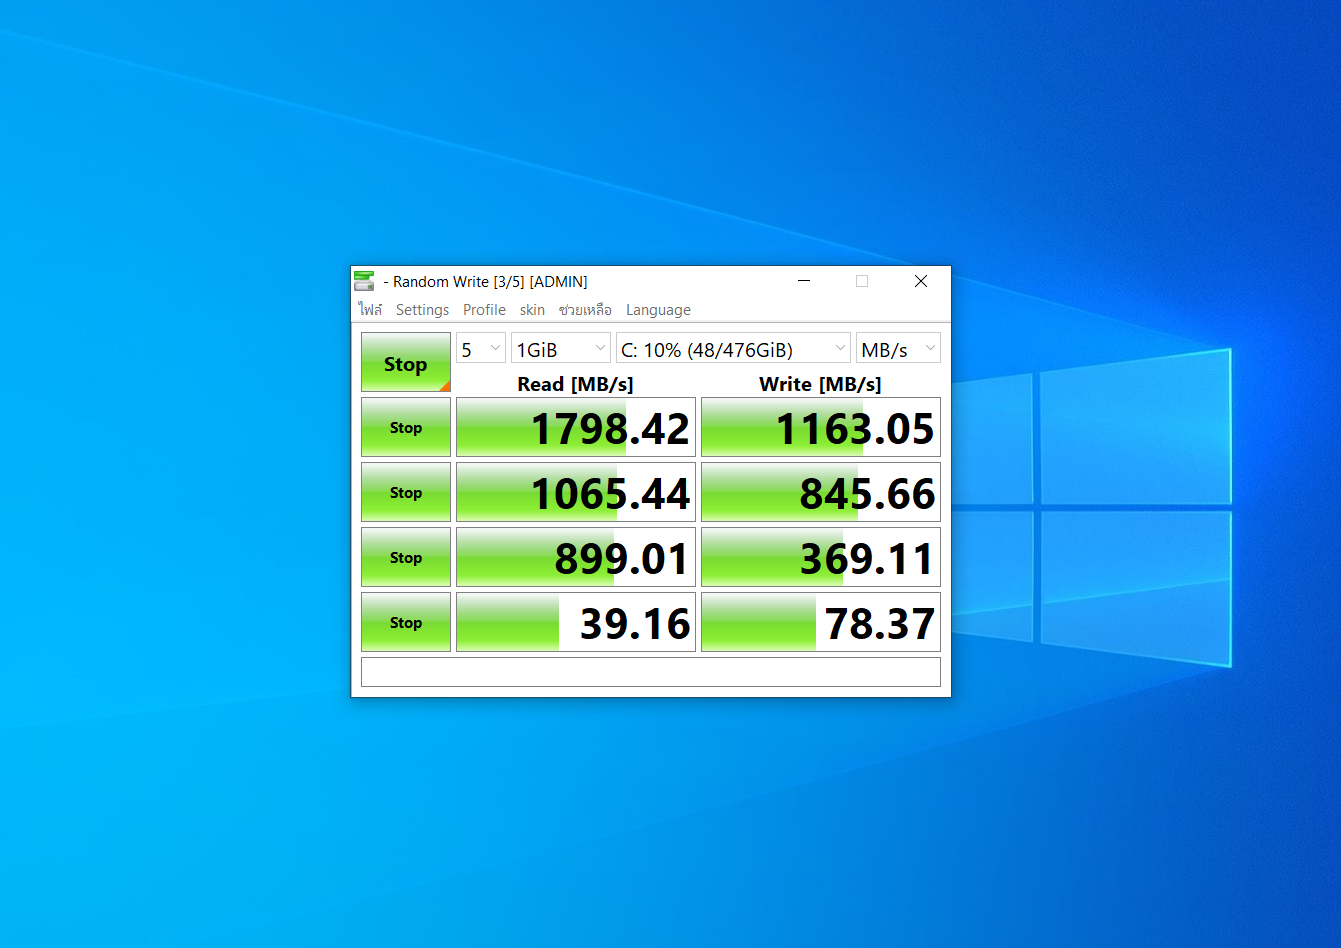Open the C: 10% (48/476GiB) drive dropdown
This screenshot has width=1341, height=948.
pos(733,349)
